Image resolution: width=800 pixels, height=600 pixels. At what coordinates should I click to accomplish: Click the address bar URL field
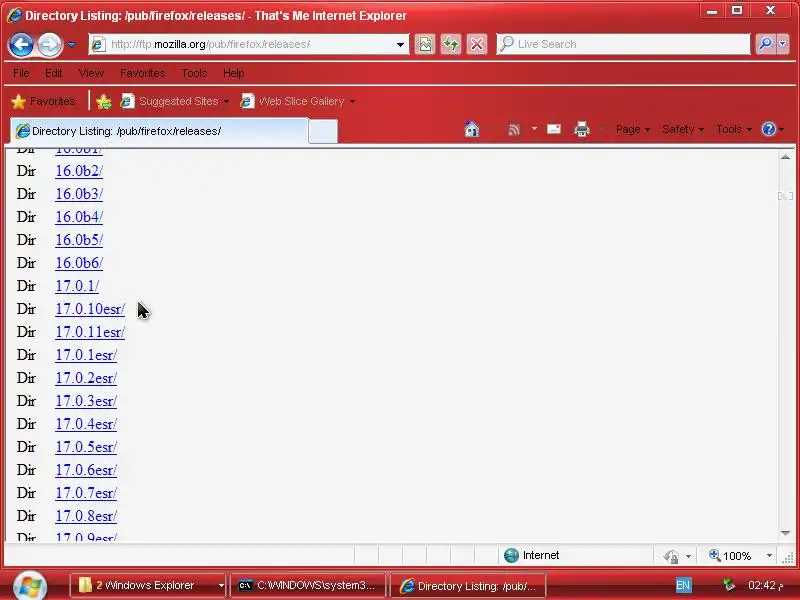[x=242, y=44]
